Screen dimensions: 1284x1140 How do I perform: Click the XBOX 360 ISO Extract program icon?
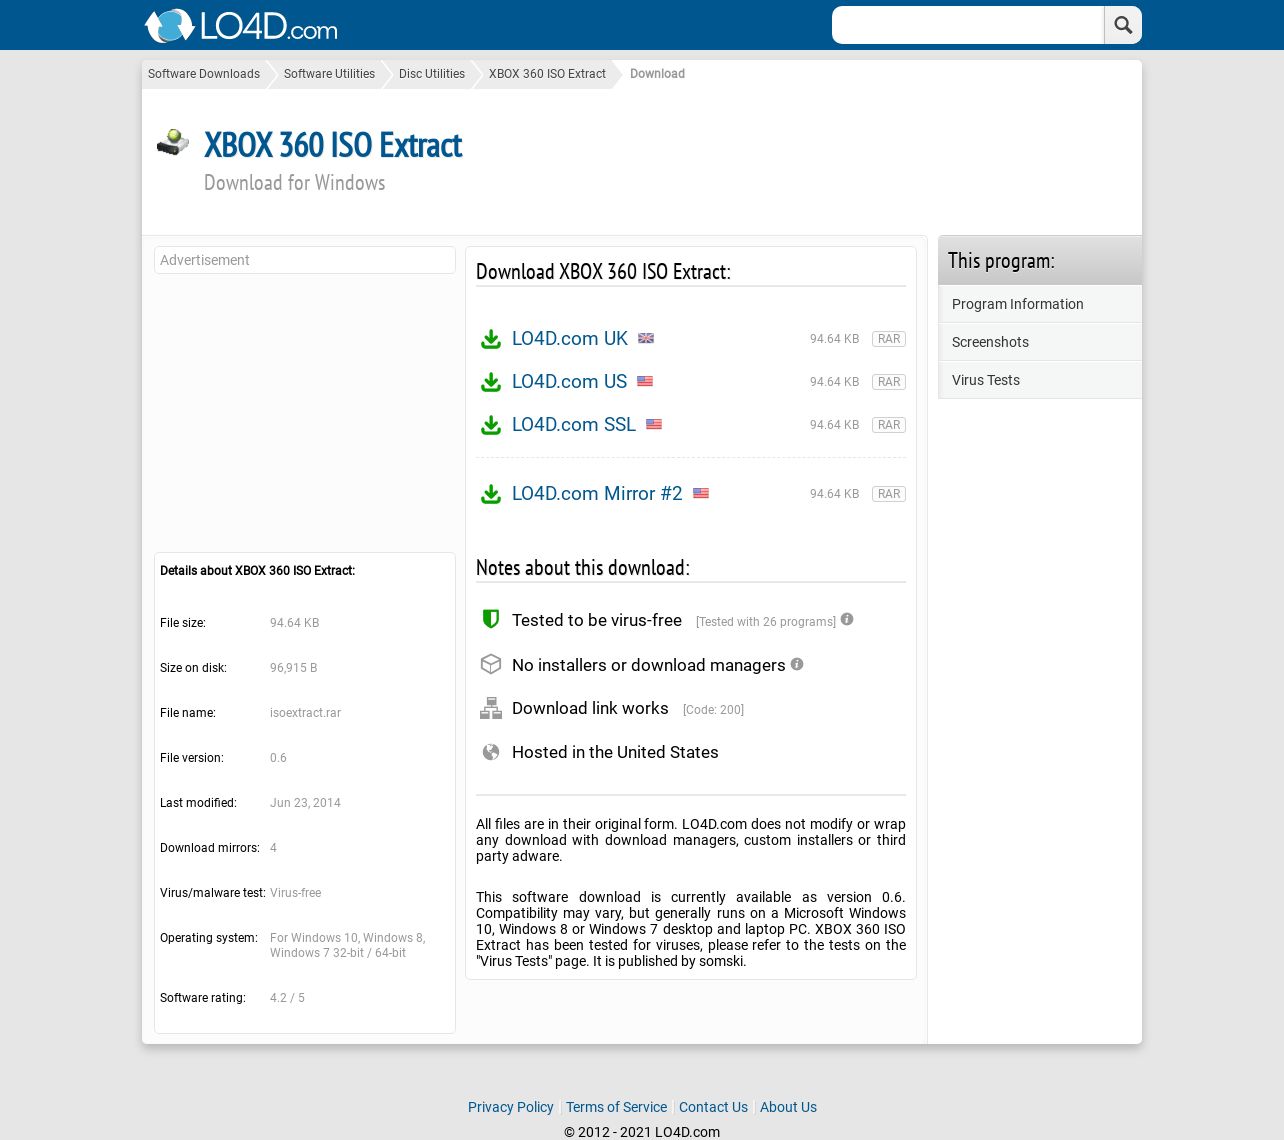click(173, 143)
